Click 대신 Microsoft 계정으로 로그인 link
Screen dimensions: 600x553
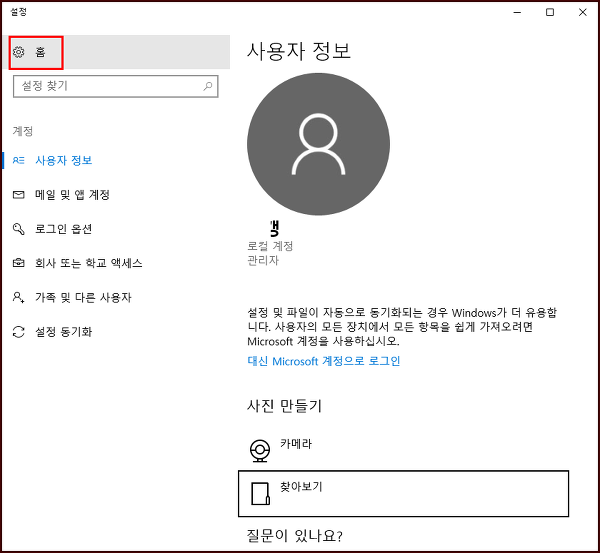[x=324, y=361]
